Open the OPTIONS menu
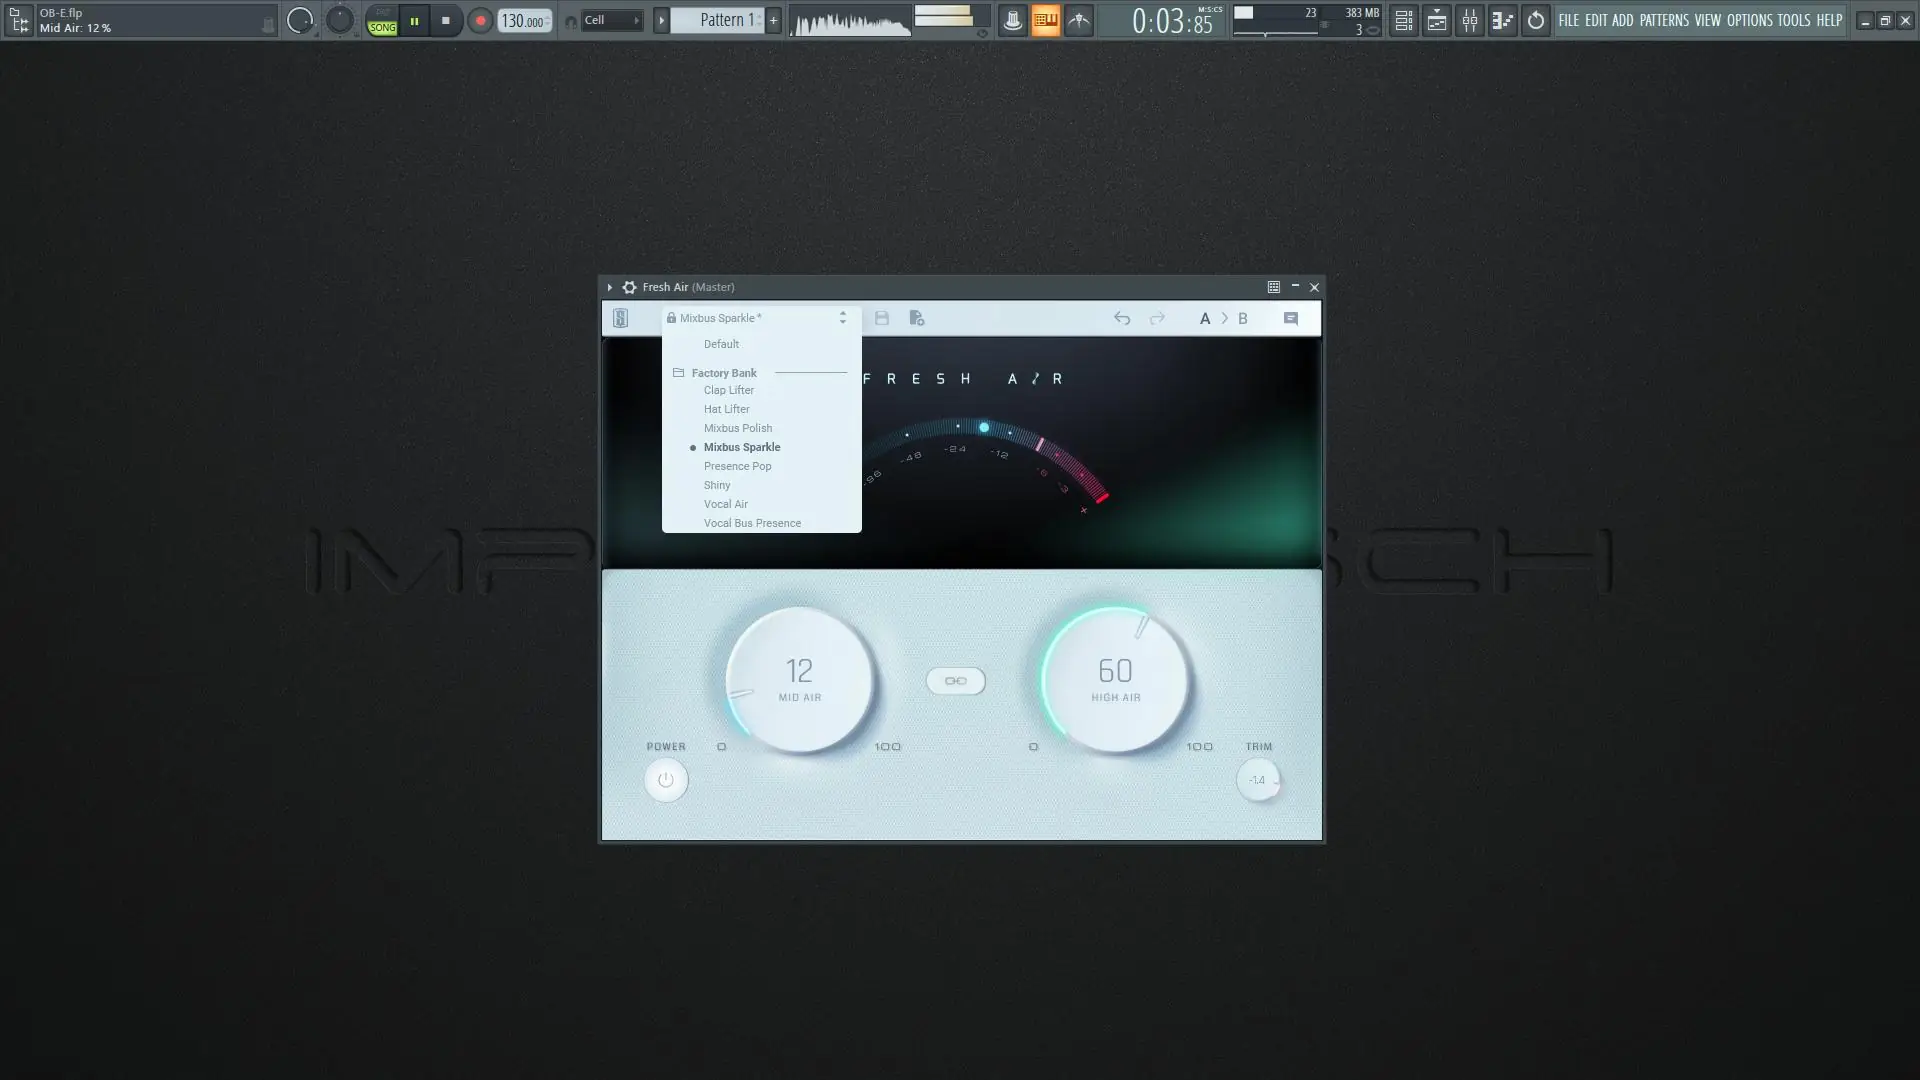1920x1080 pixels. tap(1749, 20)
